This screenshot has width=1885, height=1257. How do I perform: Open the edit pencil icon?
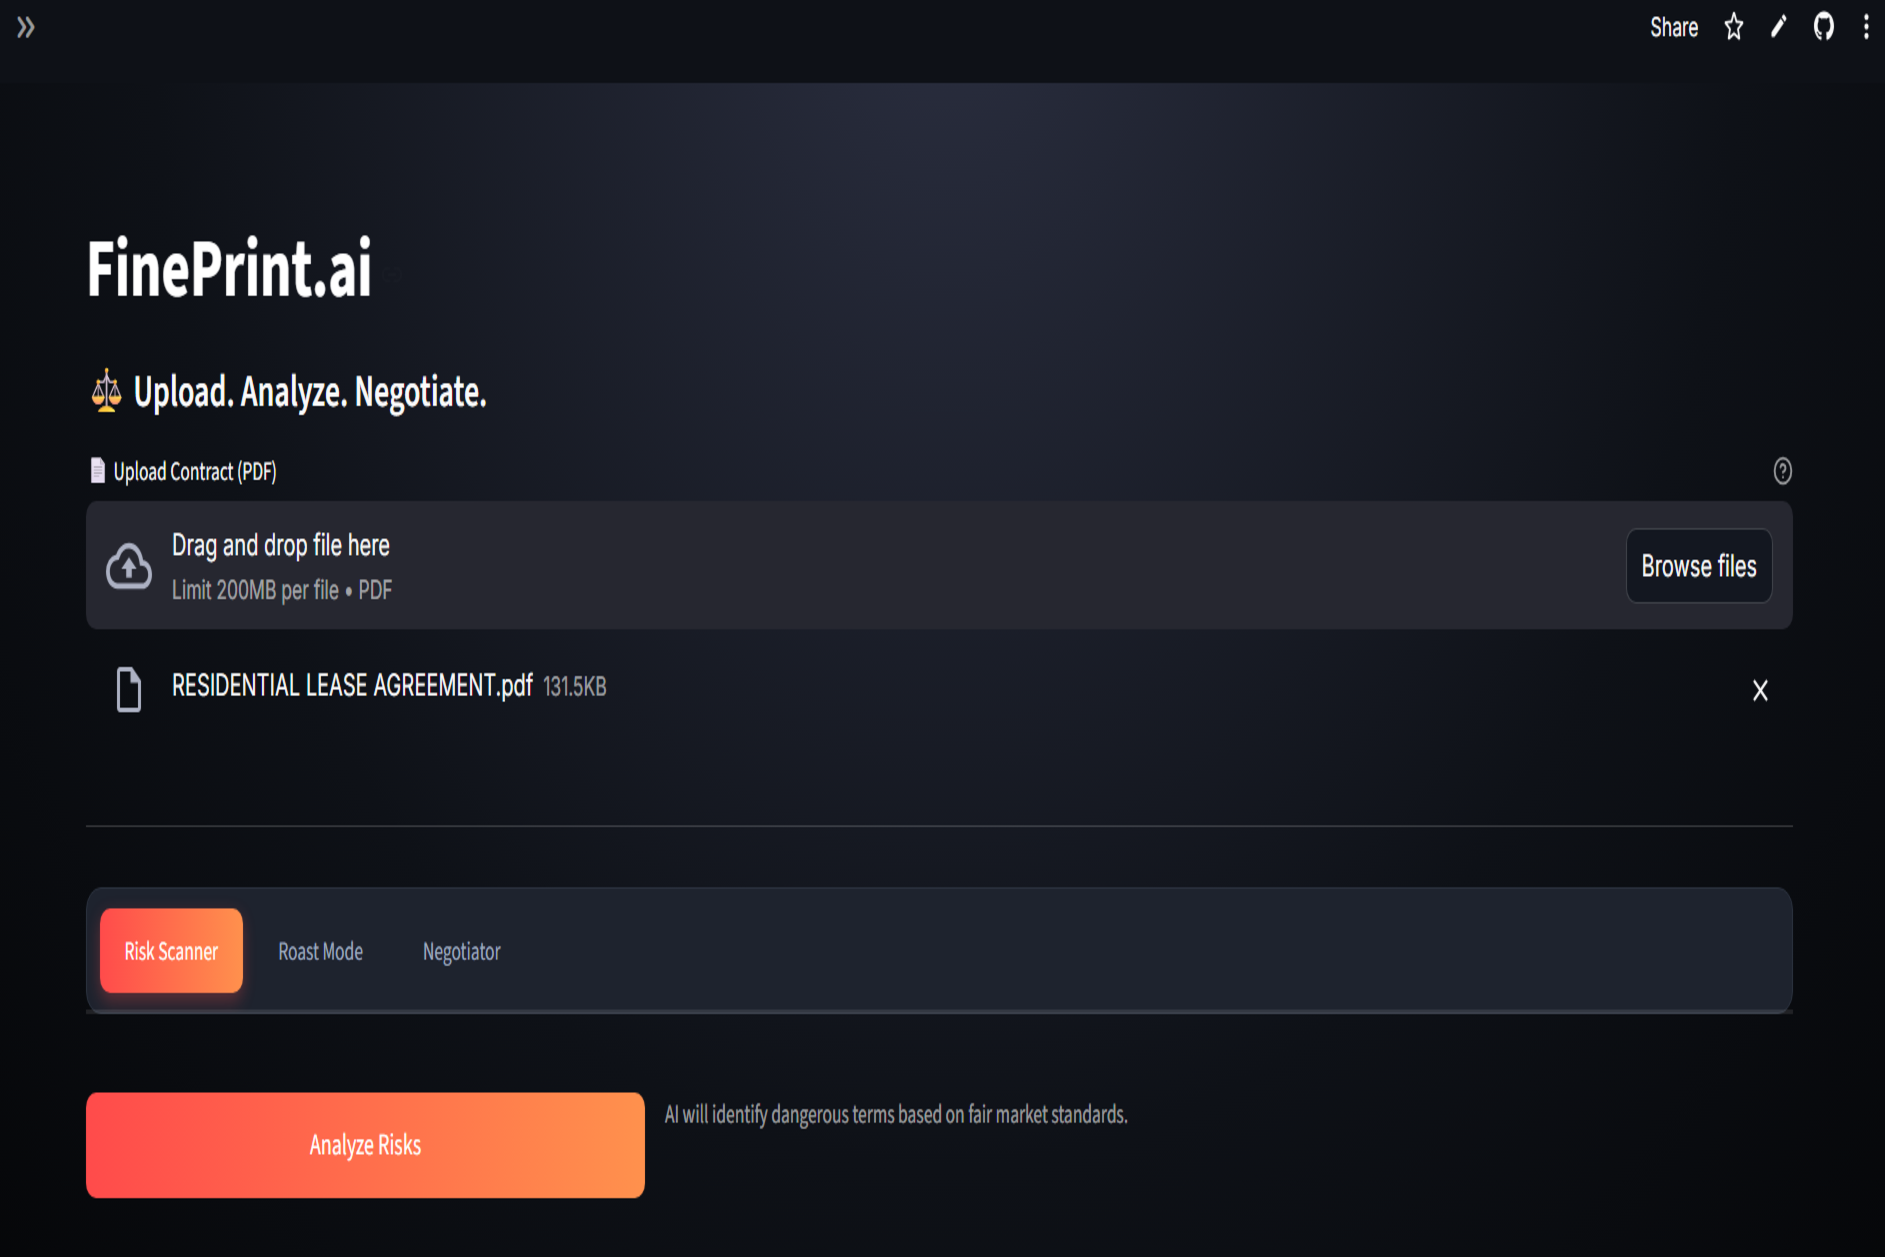click(1778, 27)
